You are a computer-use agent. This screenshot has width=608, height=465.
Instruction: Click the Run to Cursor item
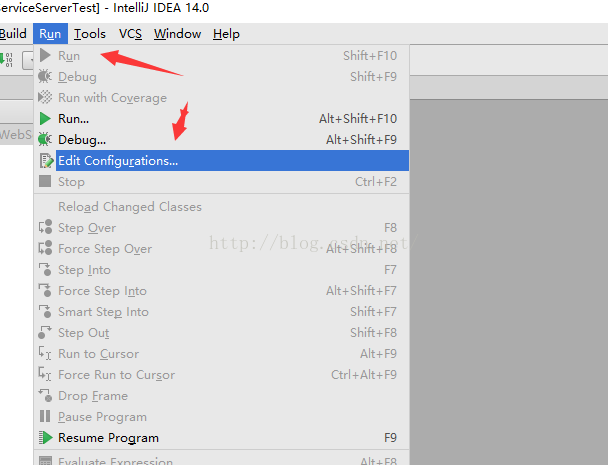[222, 354]
